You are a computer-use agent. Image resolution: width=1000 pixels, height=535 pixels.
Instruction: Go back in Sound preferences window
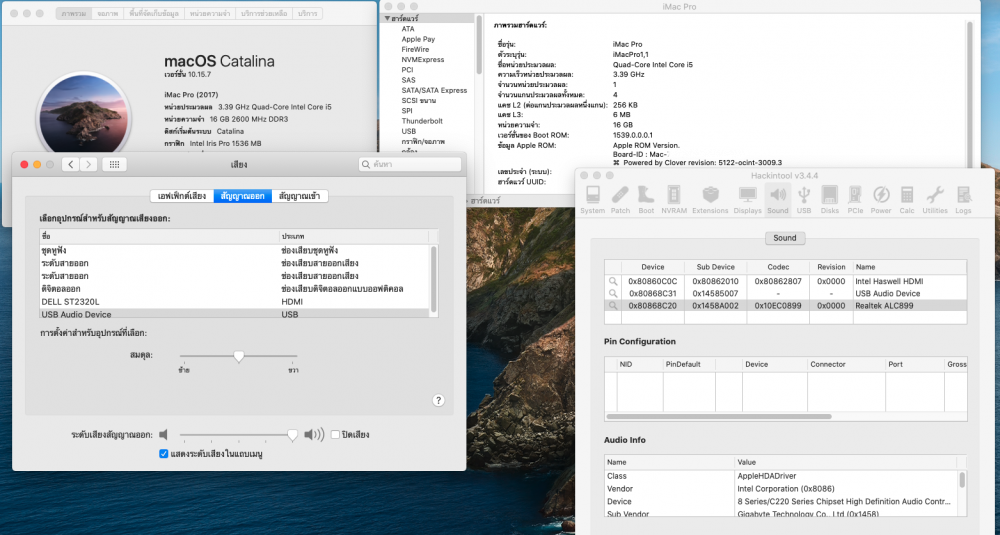[71, 165]
